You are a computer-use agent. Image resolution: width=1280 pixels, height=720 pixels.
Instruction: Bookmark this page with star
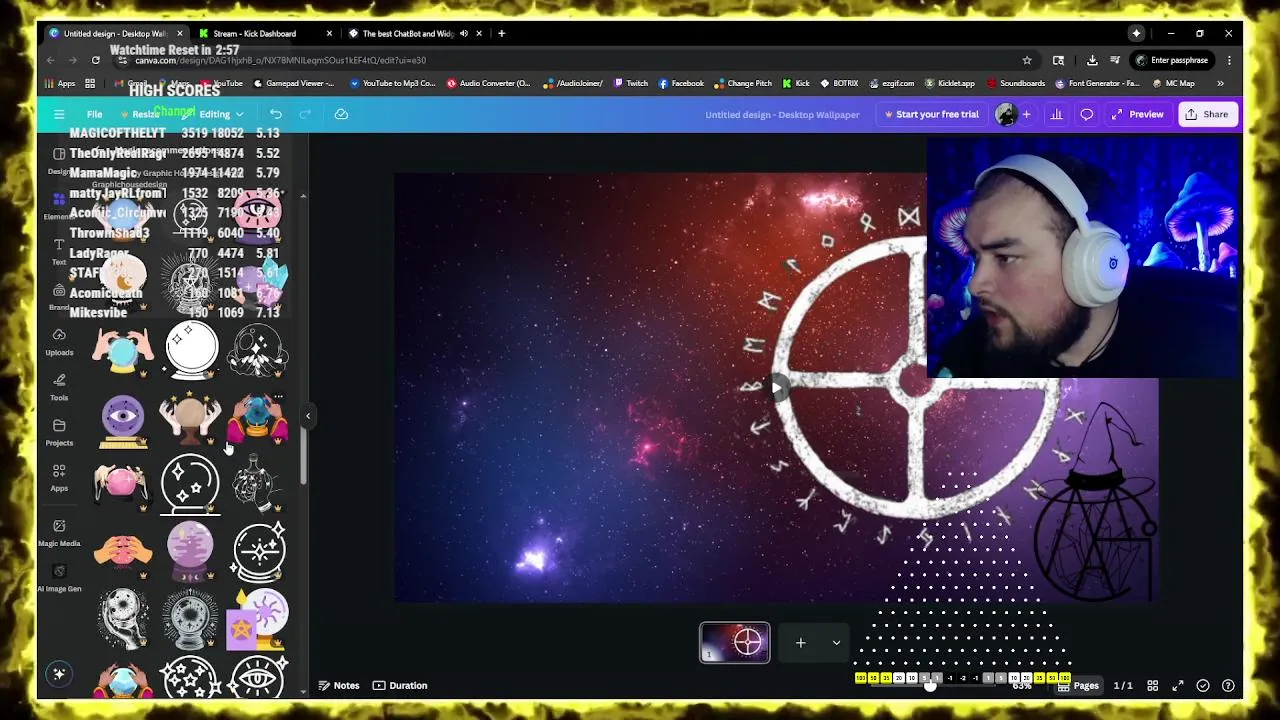tap(1026, 60)
